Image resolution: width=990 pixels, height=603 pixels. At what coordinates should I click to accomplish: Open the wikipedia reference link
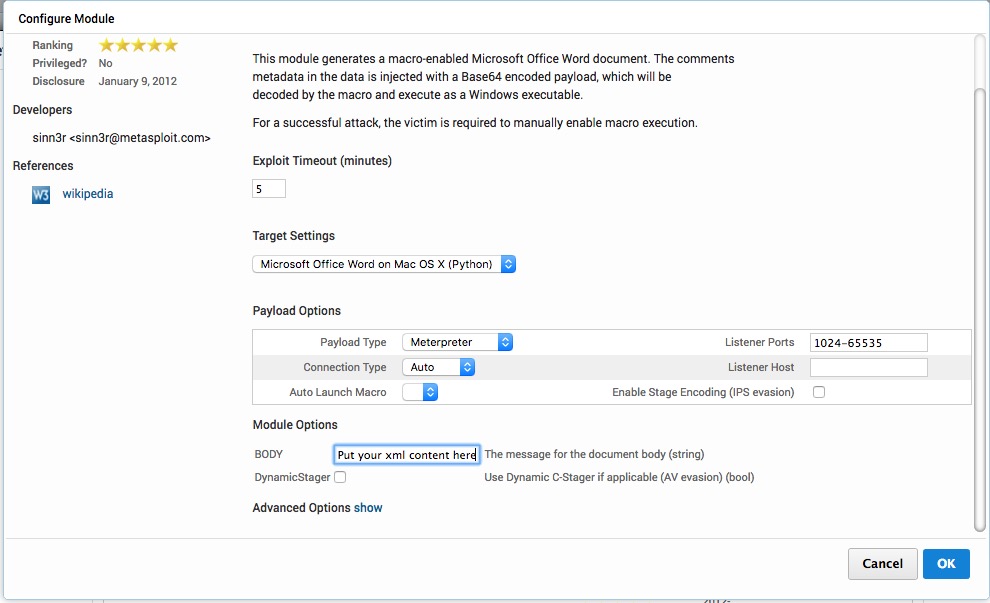pyautogui.click(x=88, y=194)
